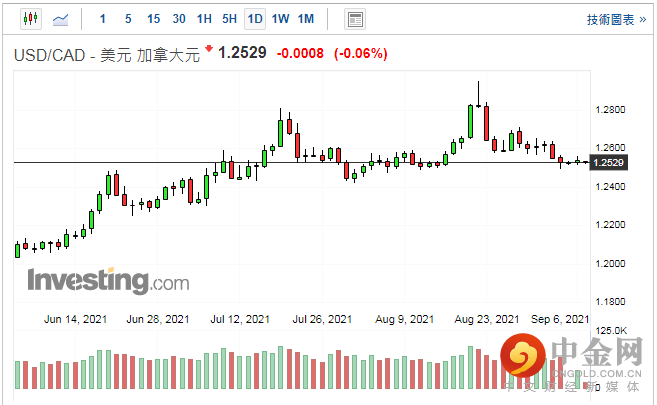Choose the 30 minute timeframe

[x=178, y=19]
